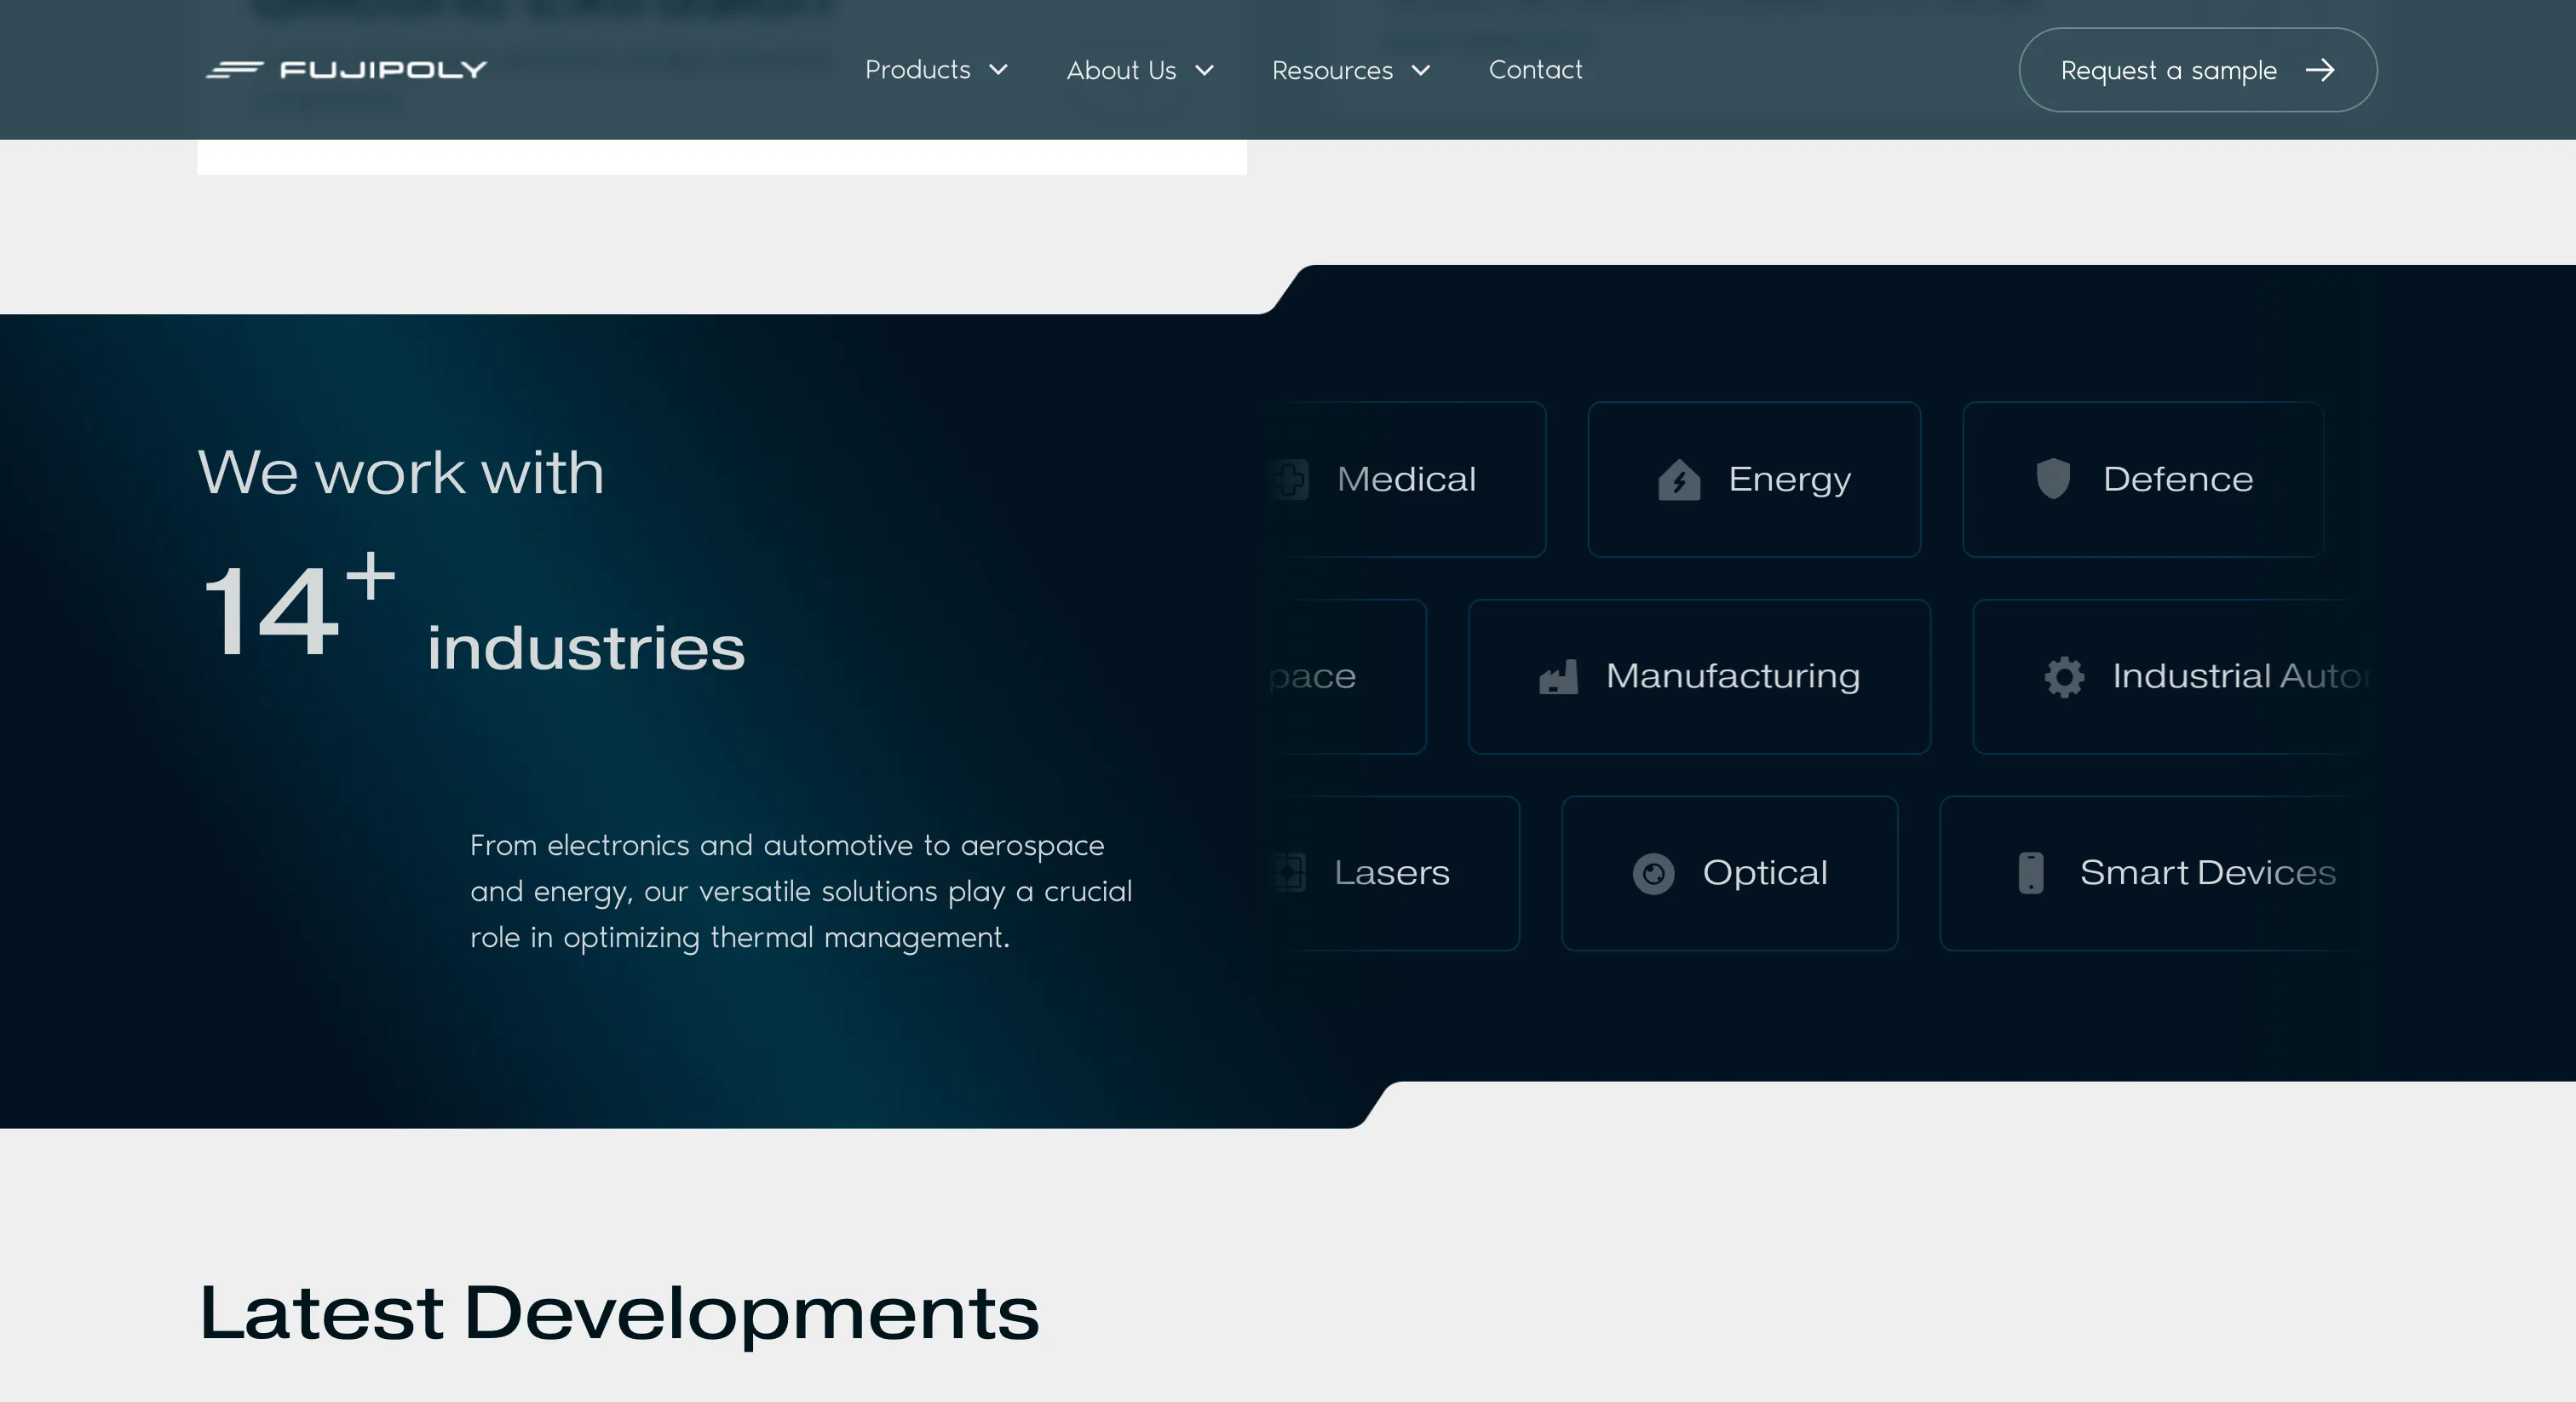Expand the Resources chevron
Screen dimensions: 2576x1402
(x=1421, y=70)
